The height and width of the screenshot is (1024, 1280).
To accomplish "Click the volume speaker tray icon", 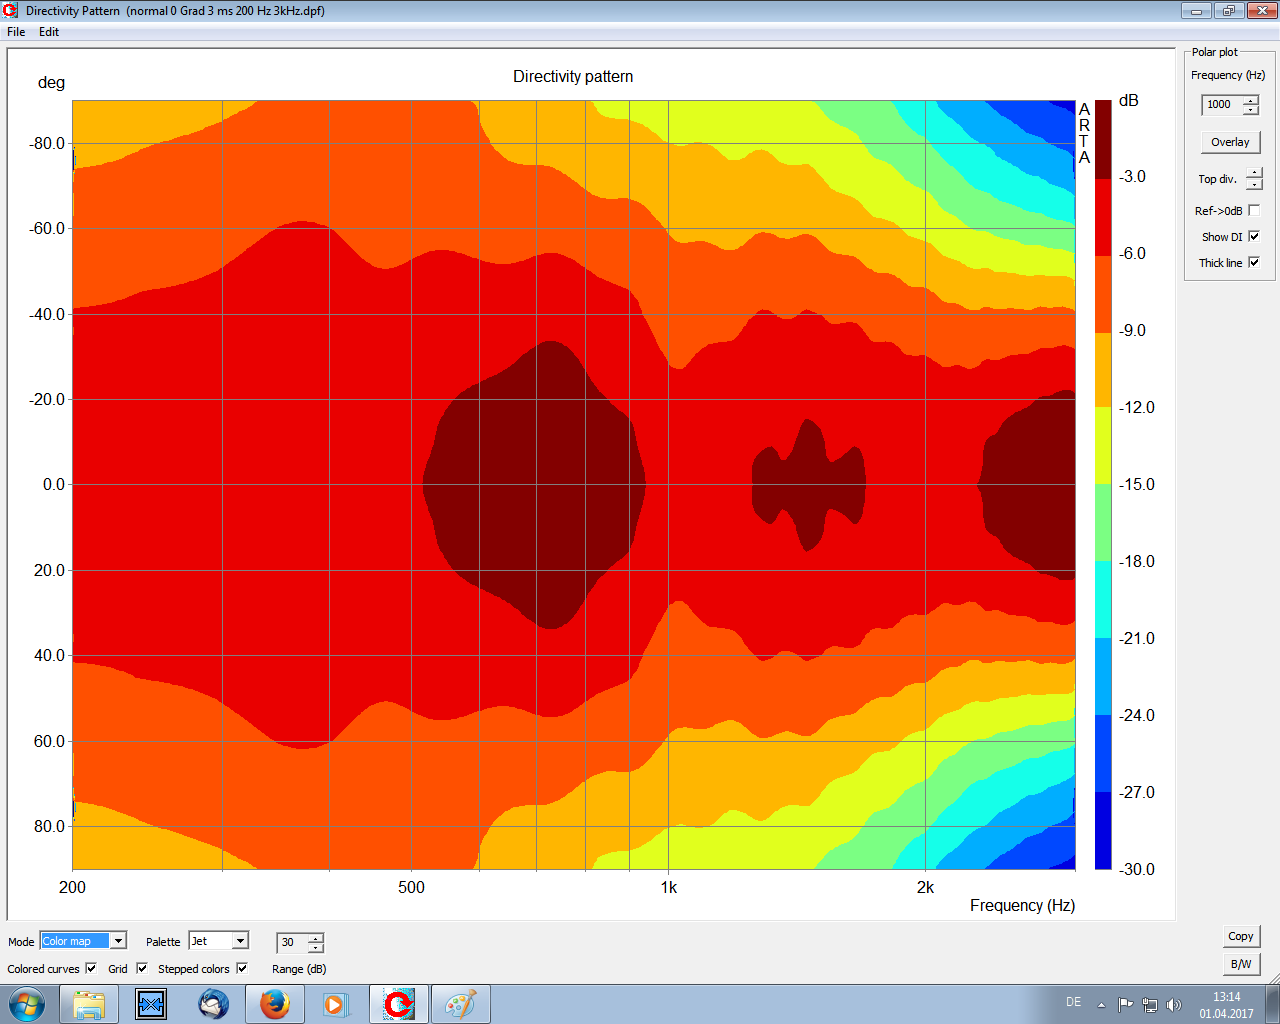I will [1174, 1005].
